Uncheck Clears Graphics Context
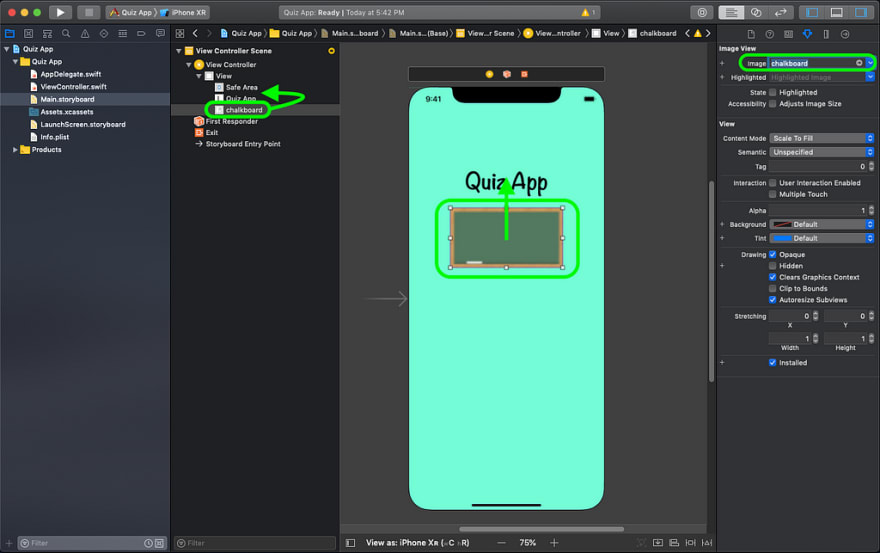Viewport: 880px width, 553px height. (773, 277)
